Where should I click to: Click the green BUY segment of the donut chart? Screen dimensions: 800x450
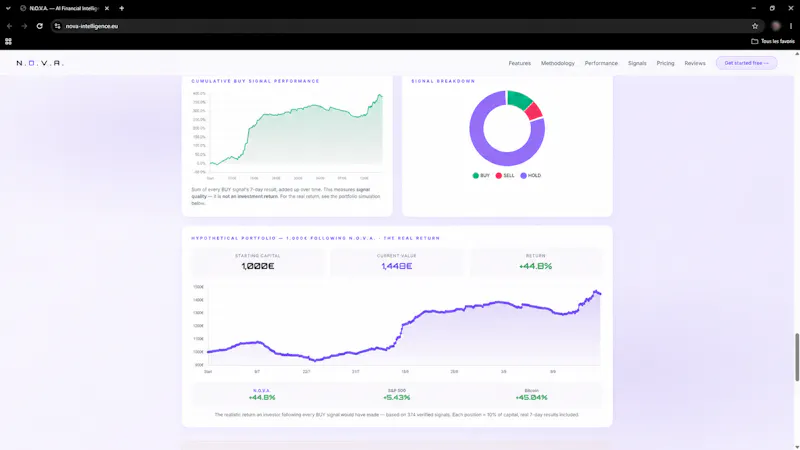(x=519, y=99)
